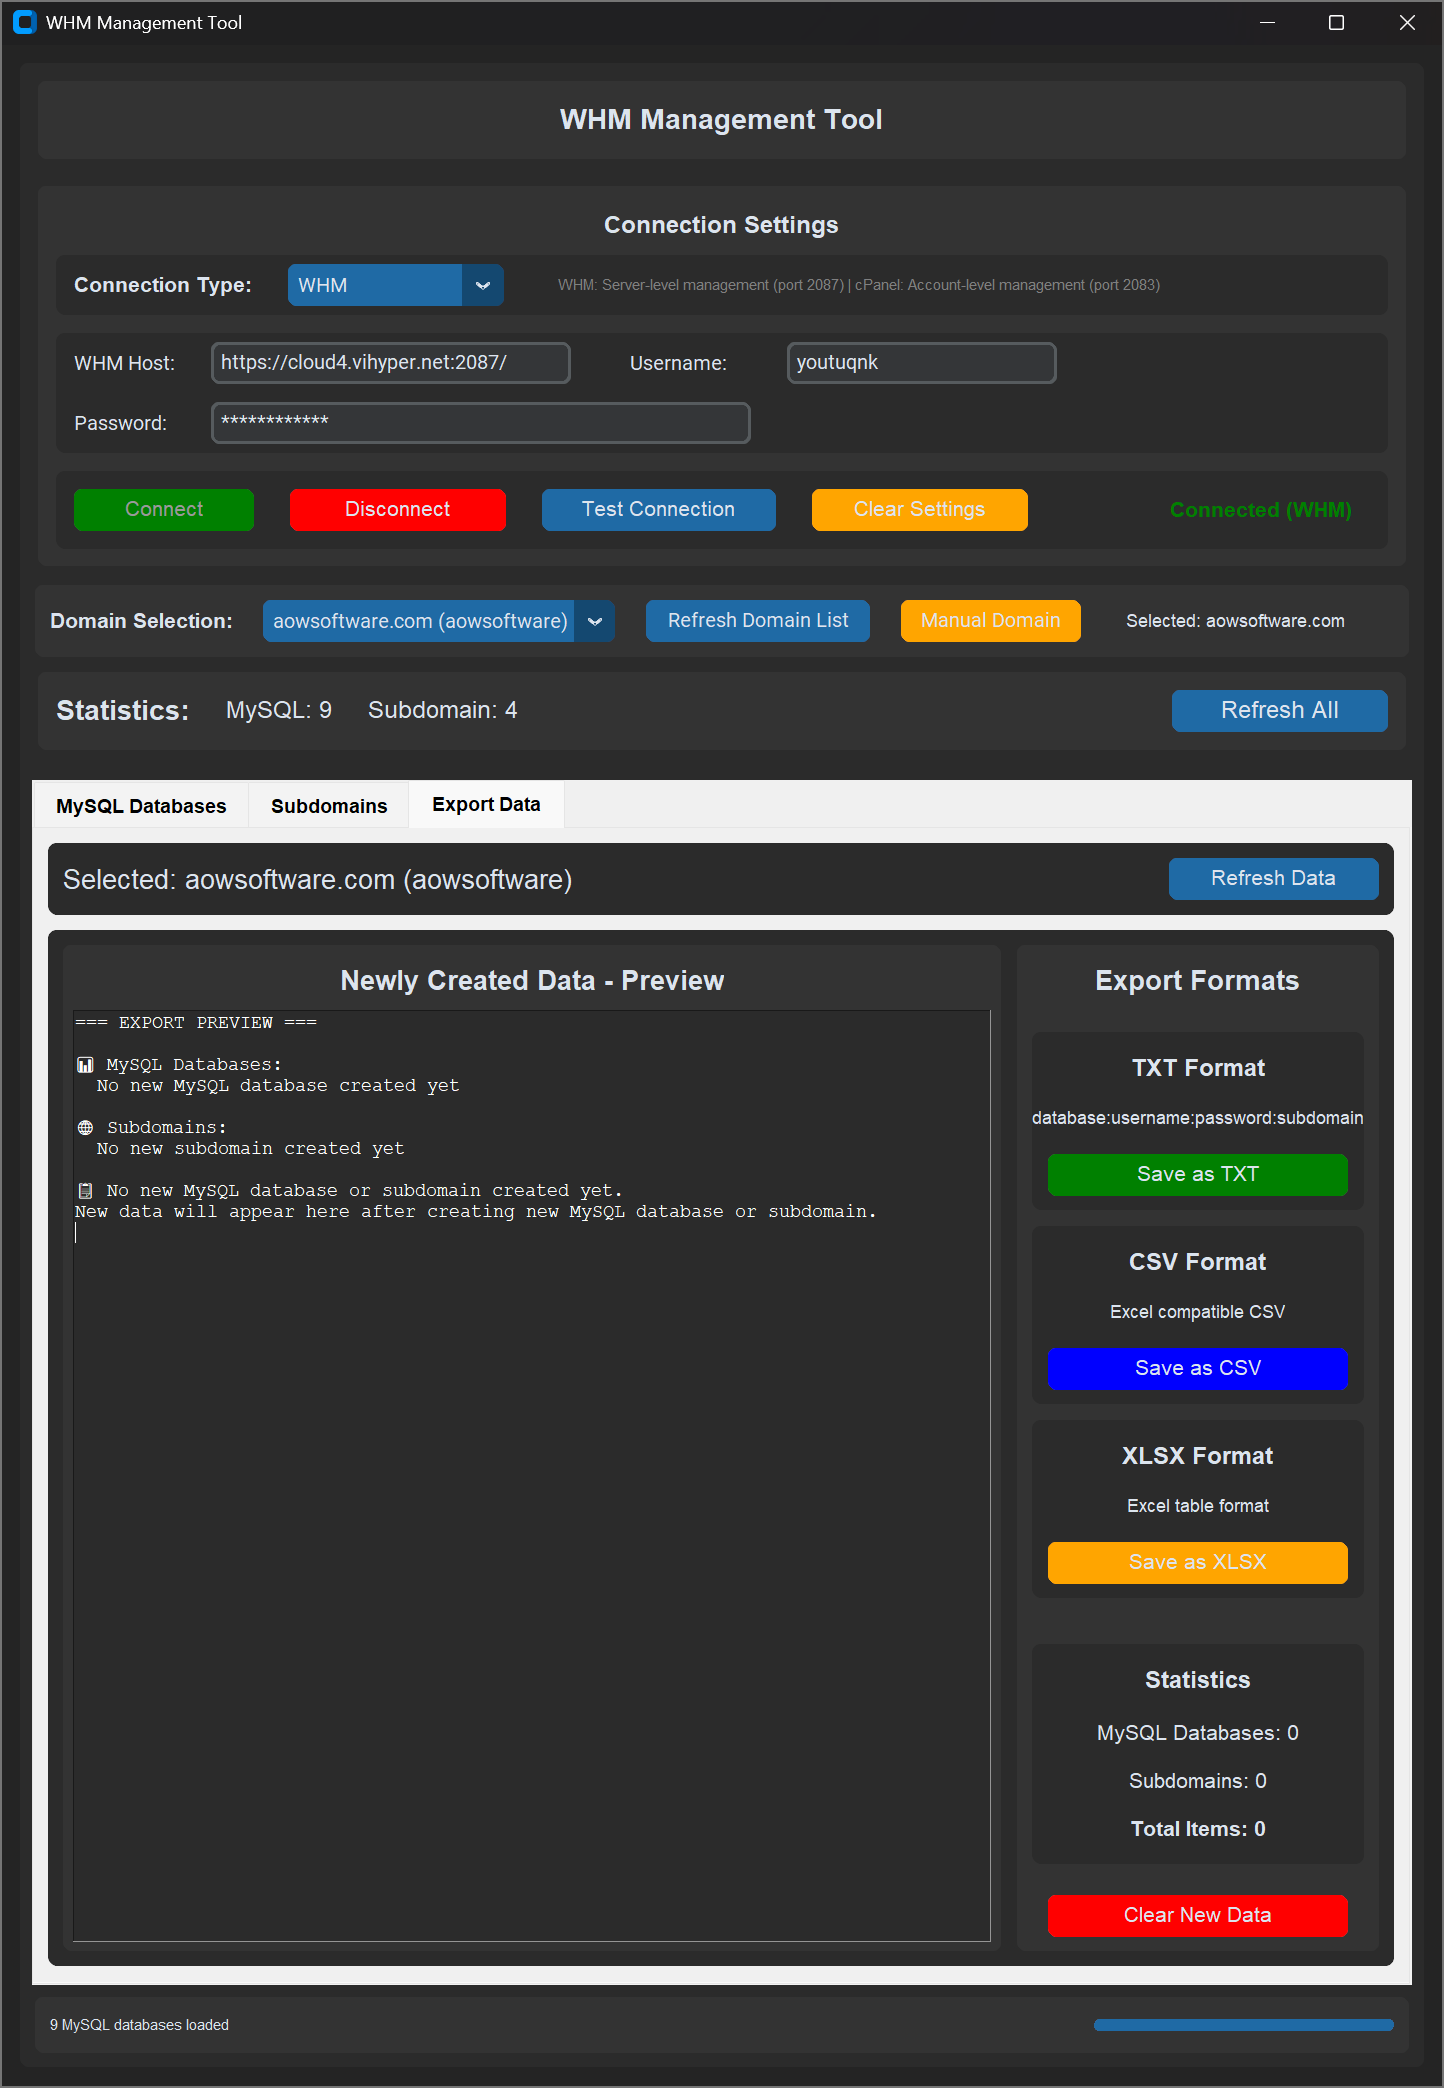Image resolution: width=1444 pixels, height=2088 pixels.
Task: Open the Manual Domain button
Action: (990, 621)
